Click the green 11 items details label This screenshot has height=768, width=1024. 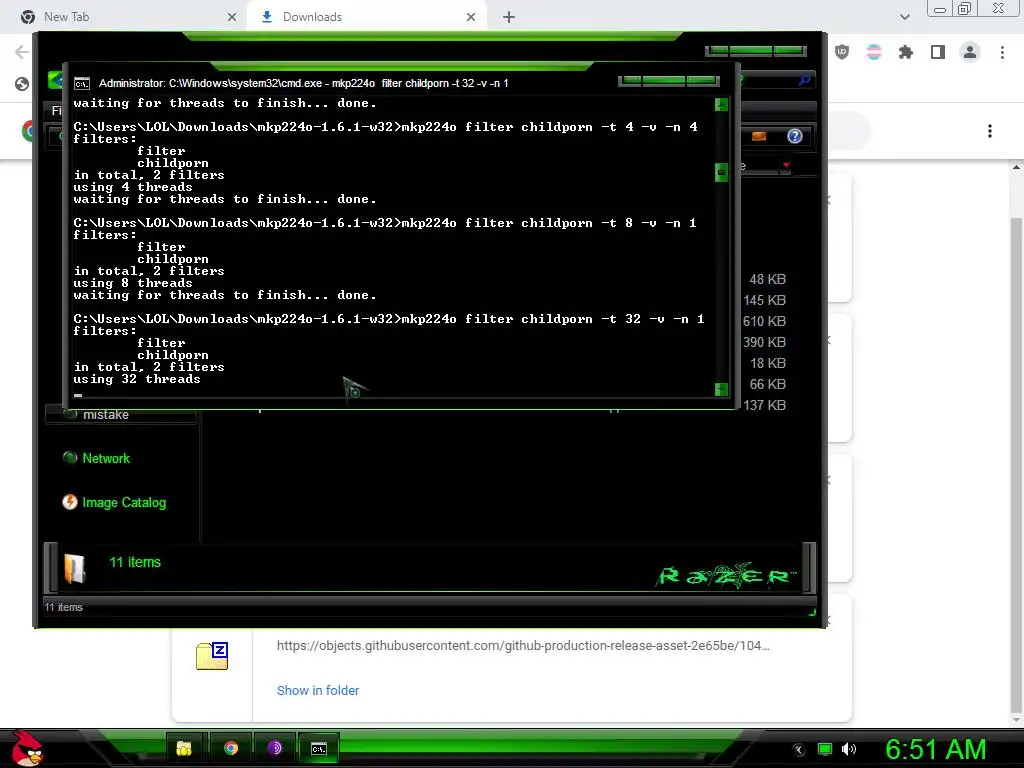135,562
